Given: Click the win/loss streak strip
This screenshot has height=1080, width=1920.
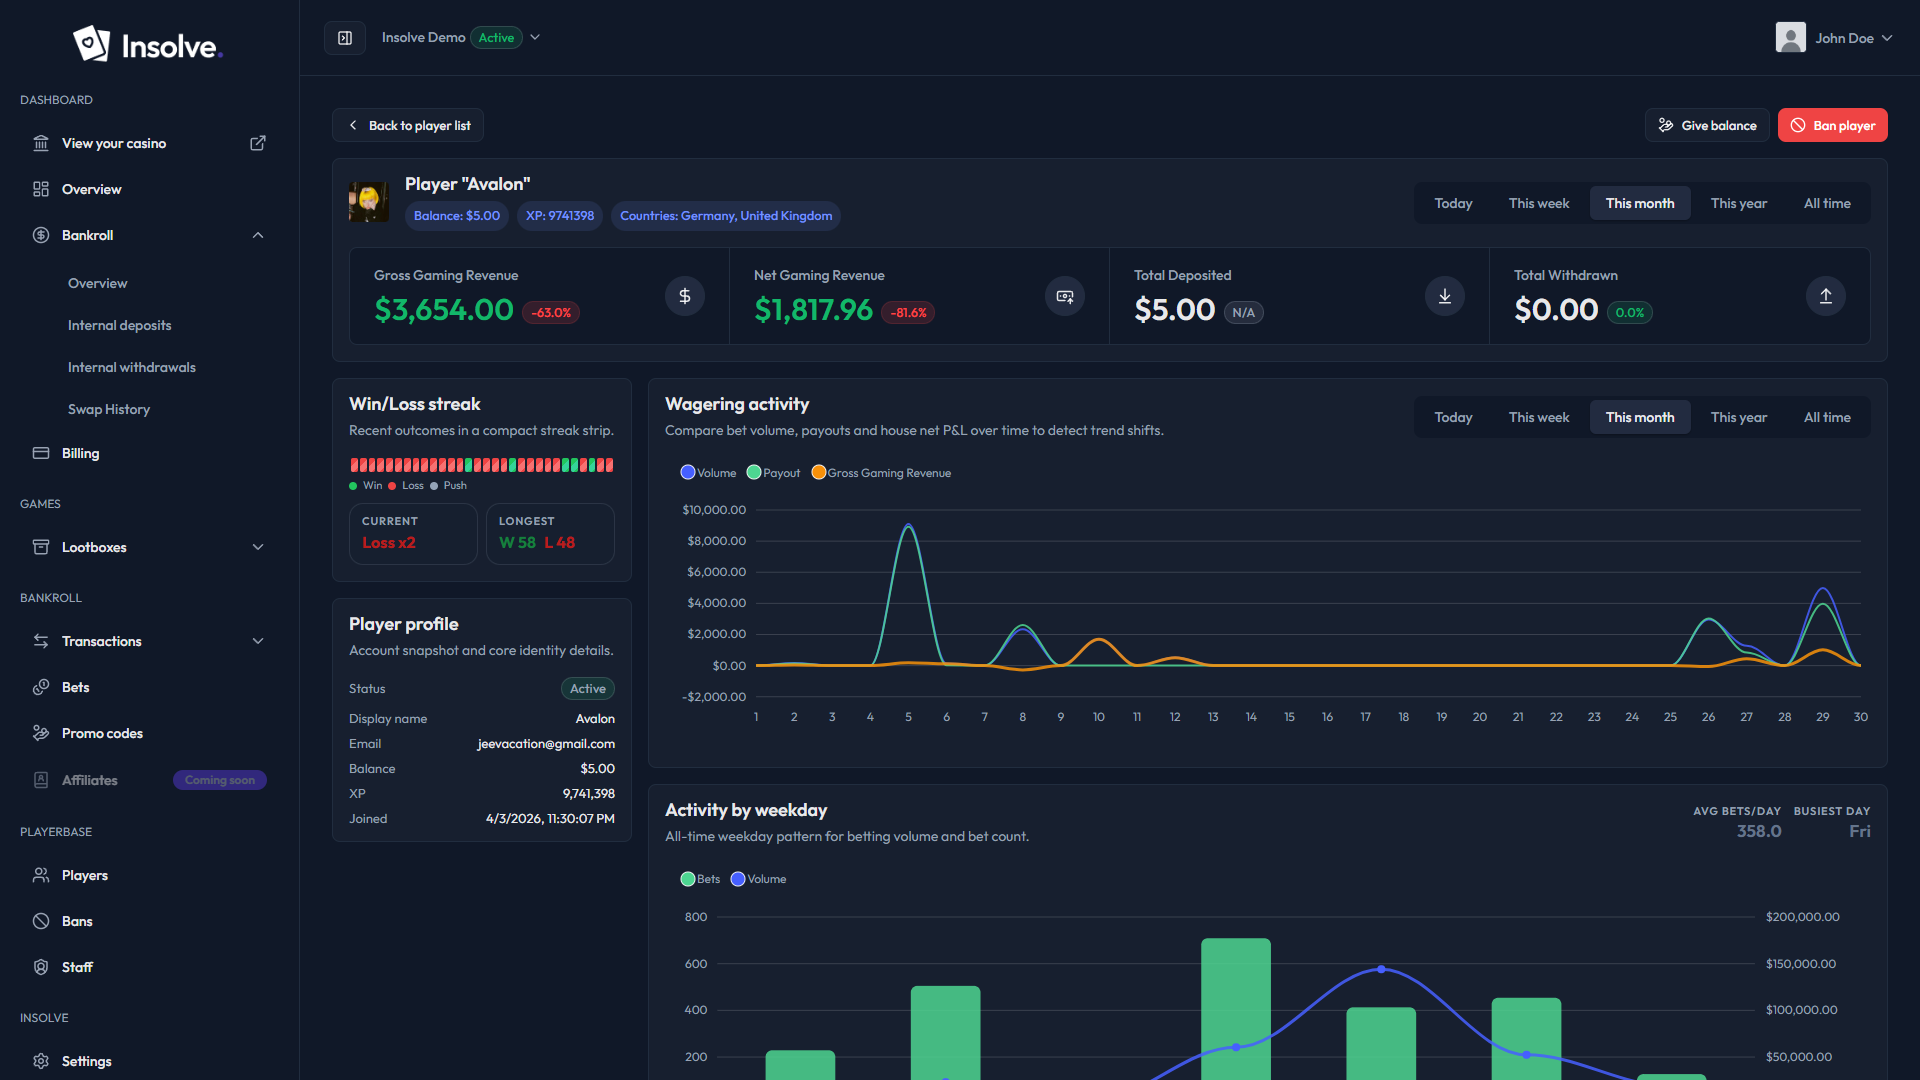Looking at the screenshot, I should click(481, 465).
